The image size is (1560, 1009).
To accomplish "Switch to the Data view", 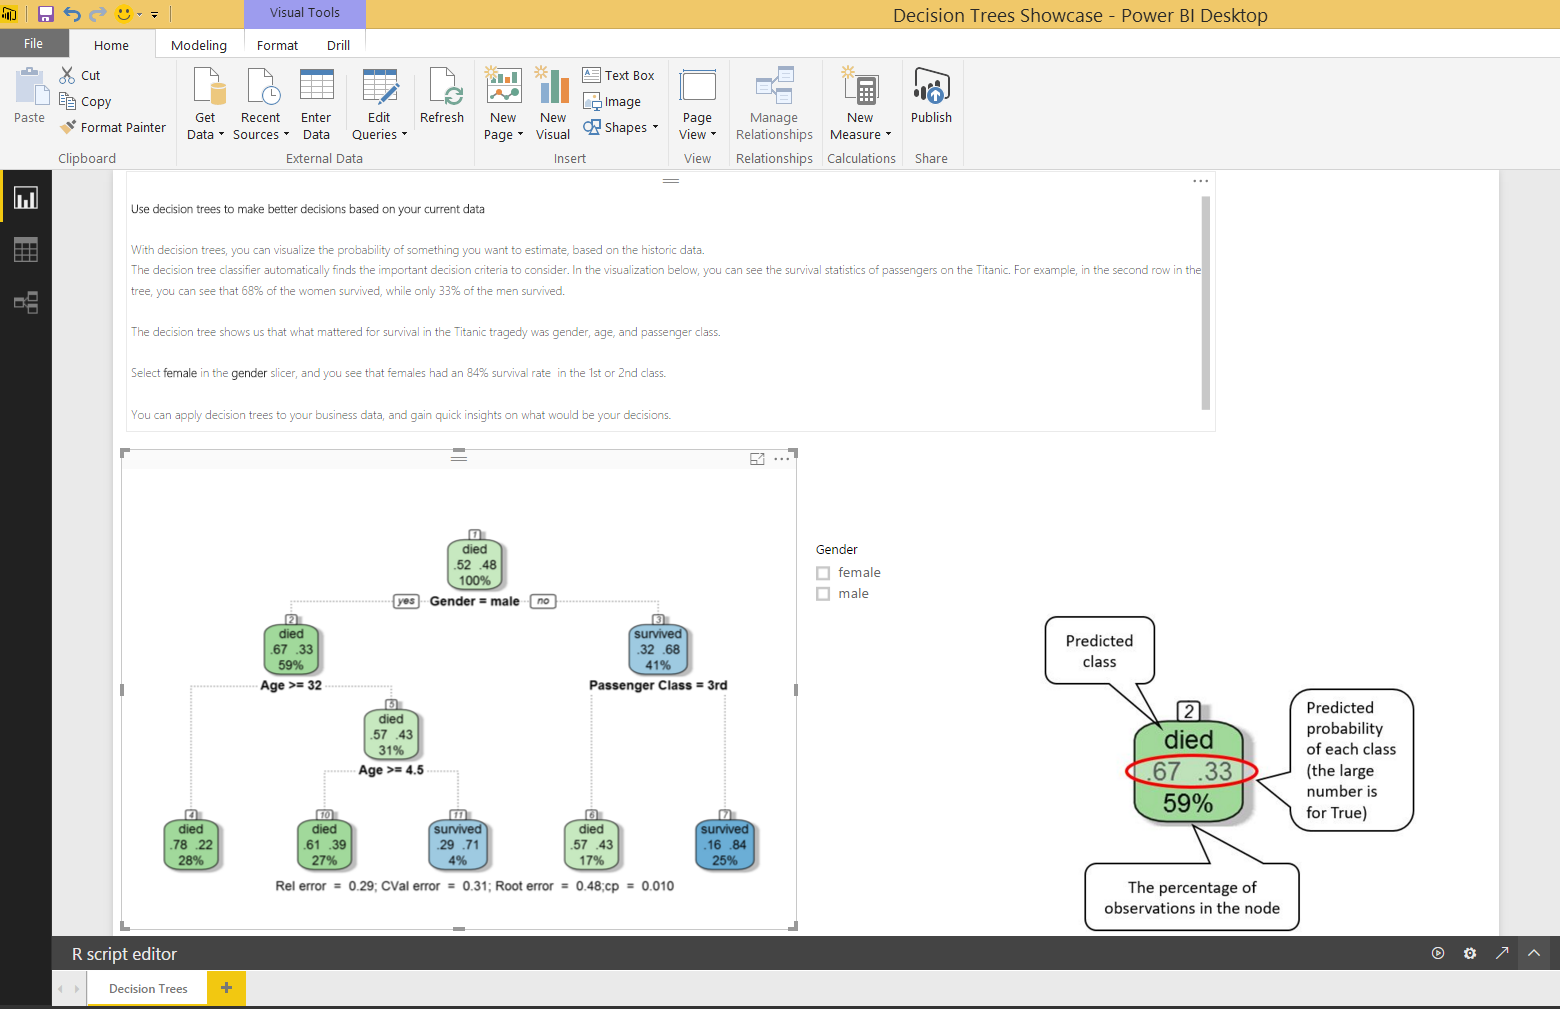I will (x=25, y=250).
